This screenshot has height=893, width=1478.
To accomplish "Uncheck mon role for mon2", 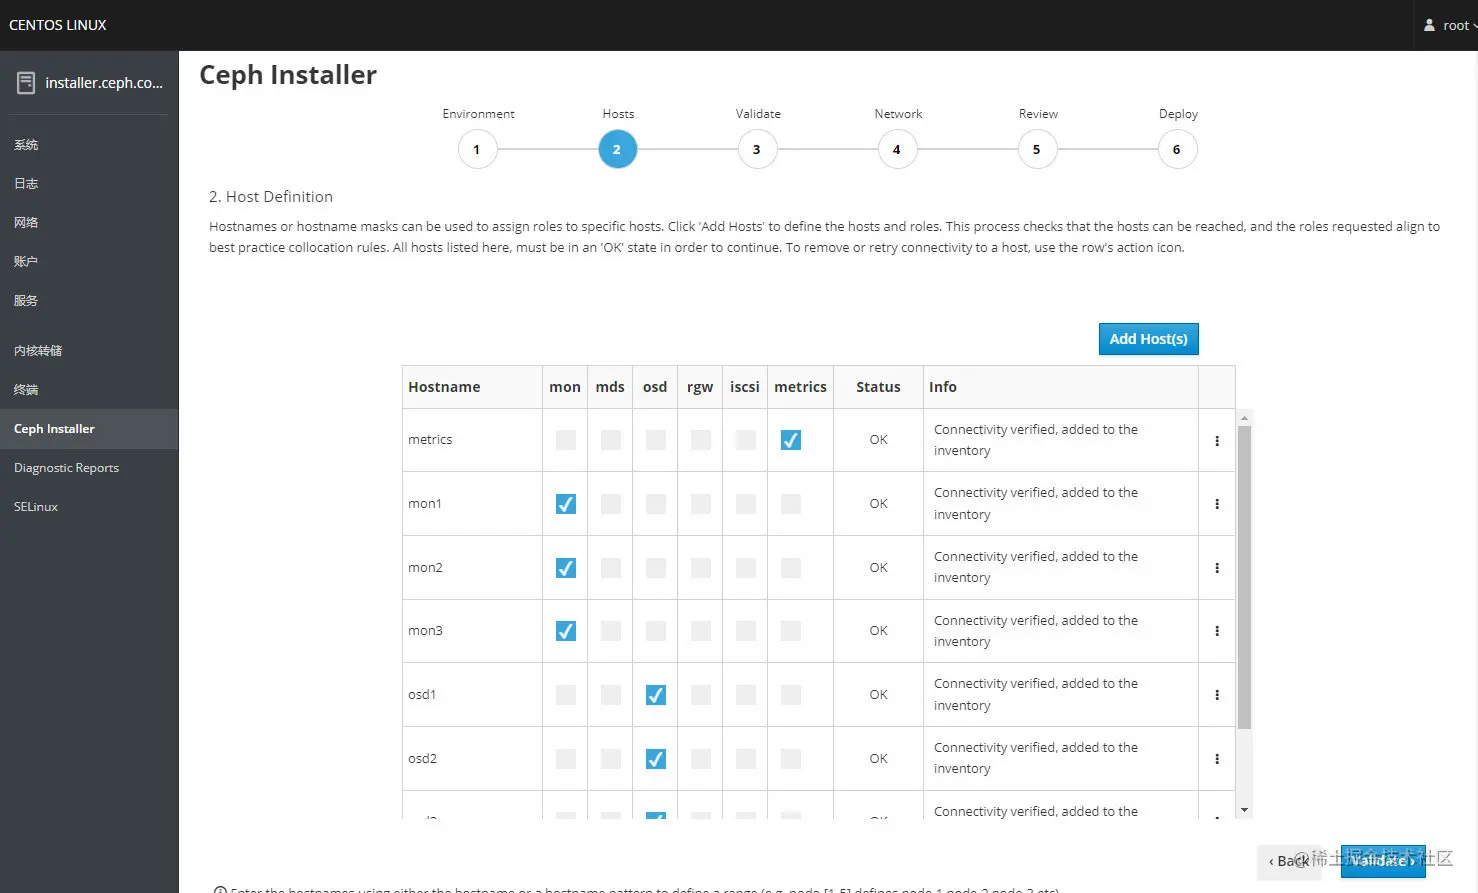I will point(566,568).
